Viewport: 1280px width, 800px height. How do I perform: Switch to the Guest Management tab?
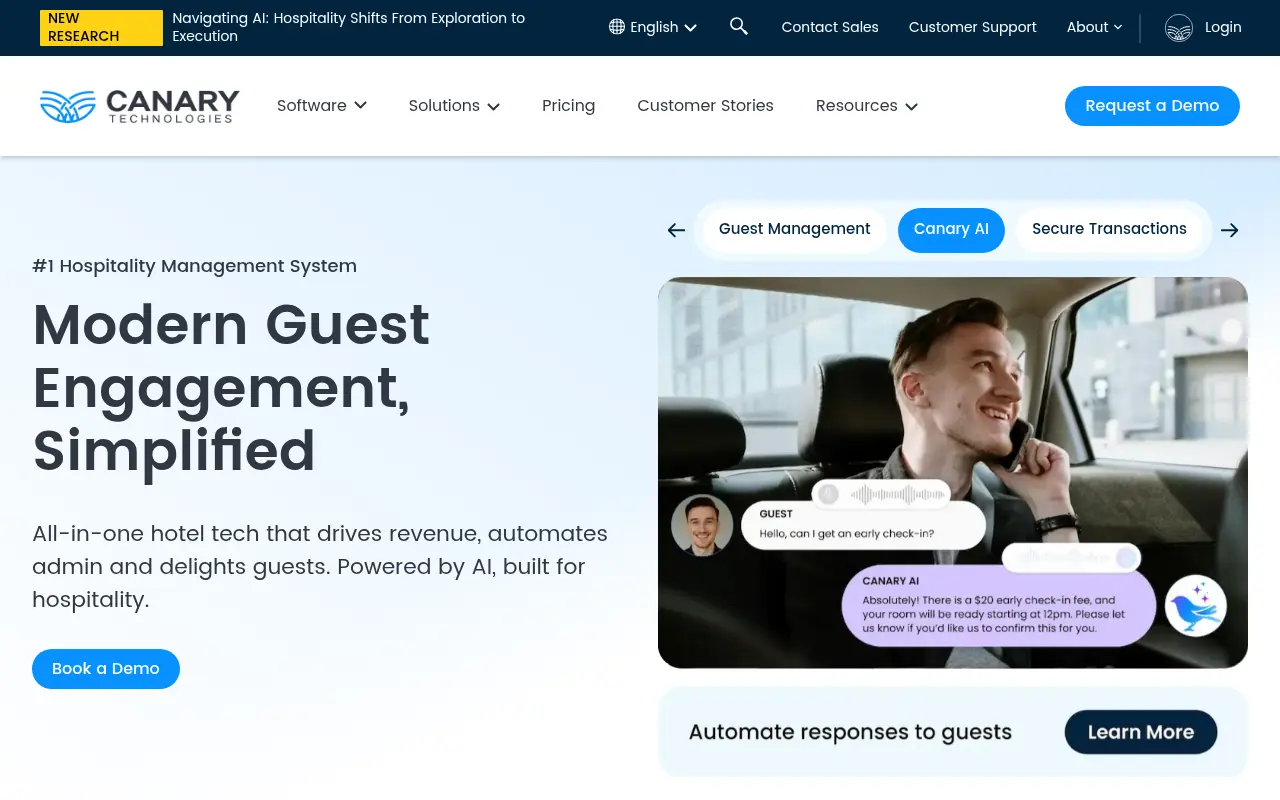pos(794,229)
